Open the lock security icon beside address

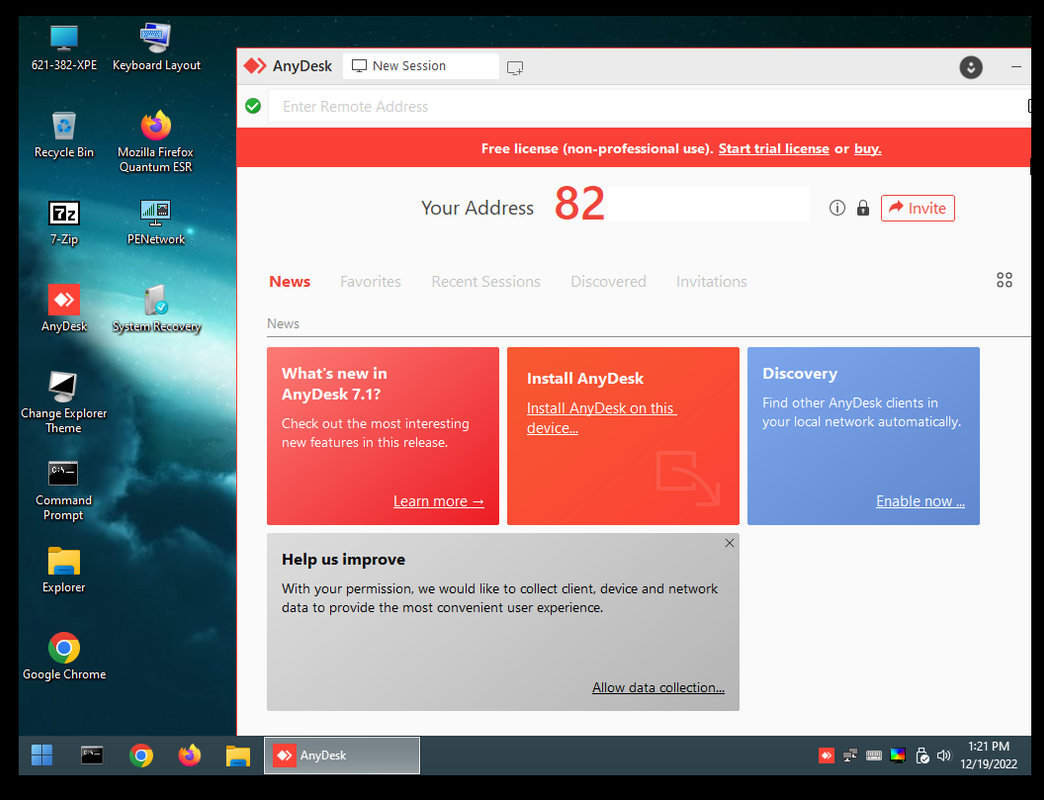click(x=863, y=208)
